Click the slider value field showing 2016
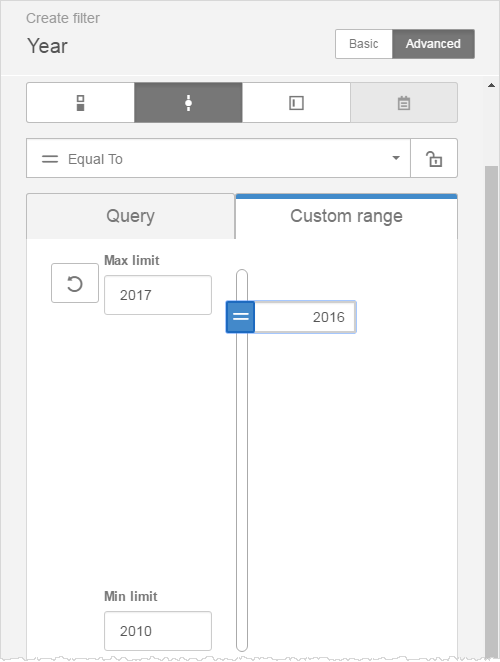 tap(305, 317)
